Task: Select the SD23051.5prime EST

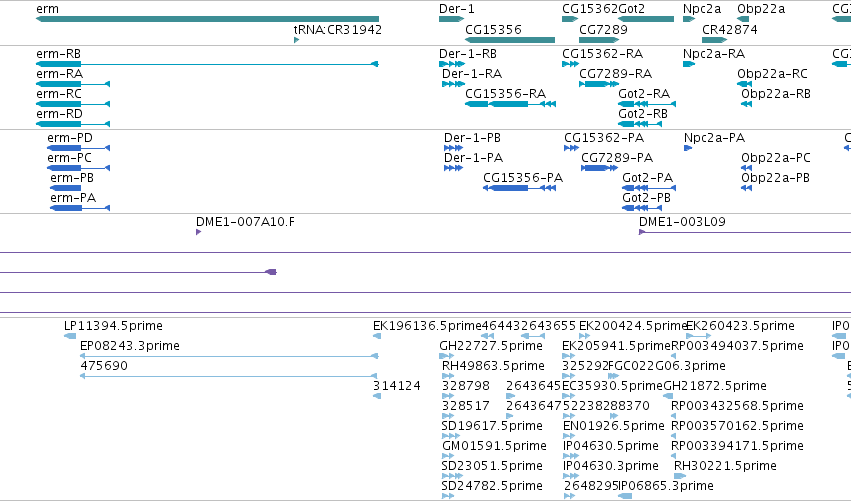Action: (x=452, y=476)
